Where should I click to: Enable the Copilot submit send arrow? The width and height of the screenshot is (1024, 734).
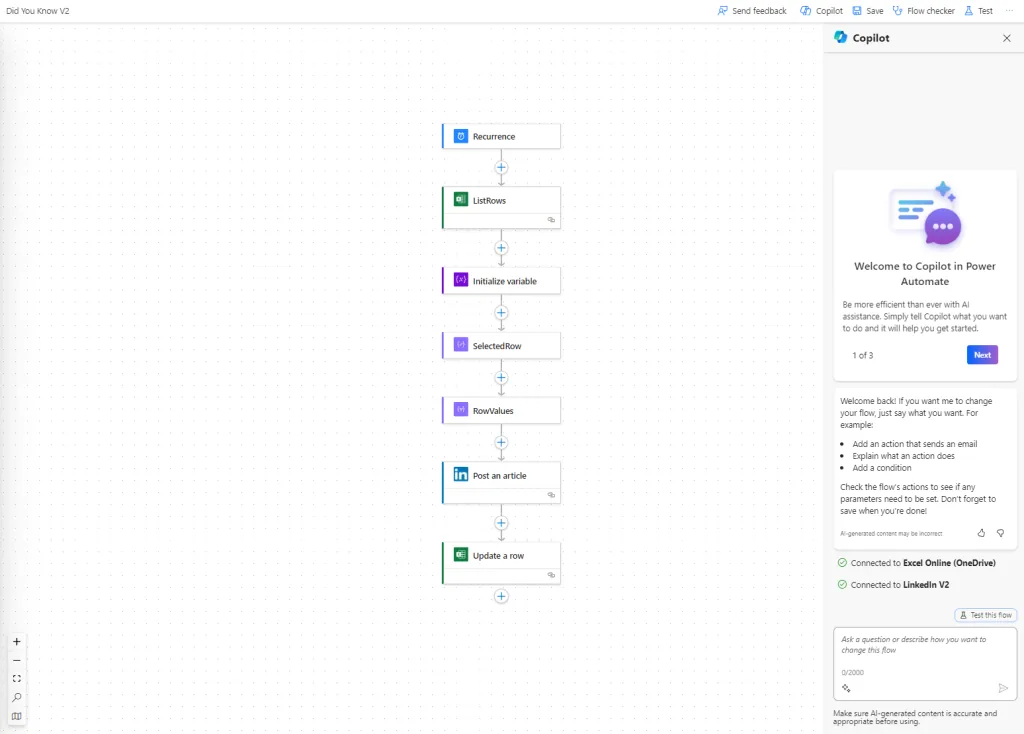click(x=1002, y=688)
